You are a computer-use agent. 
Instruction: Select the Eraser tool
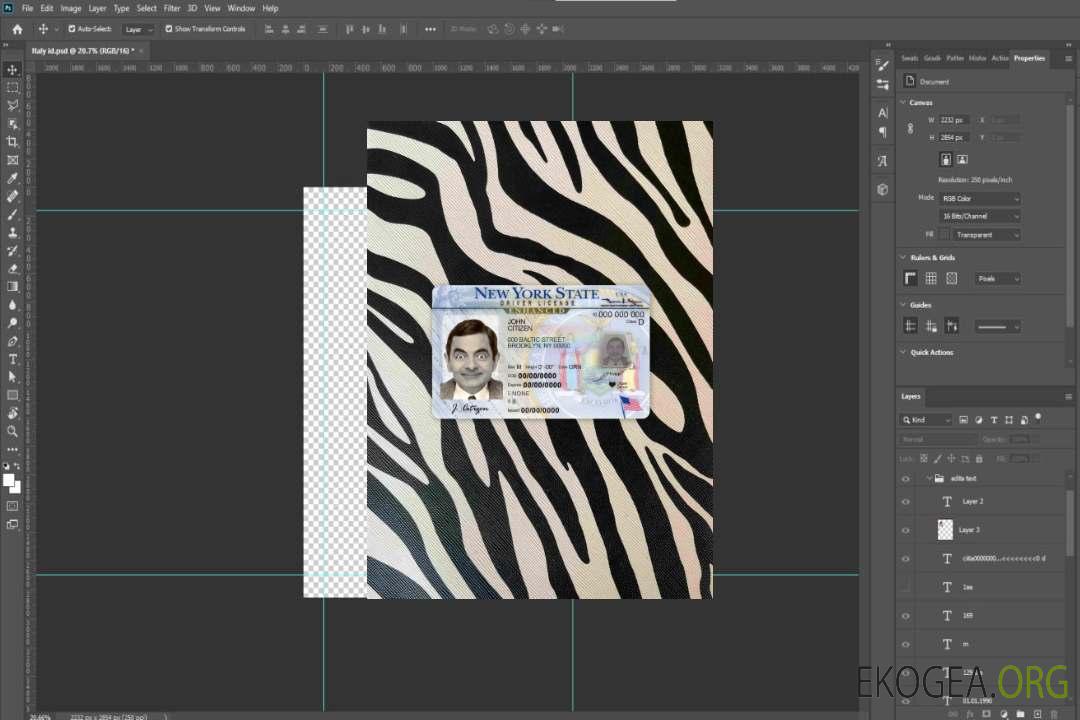[x=13, y=268]
